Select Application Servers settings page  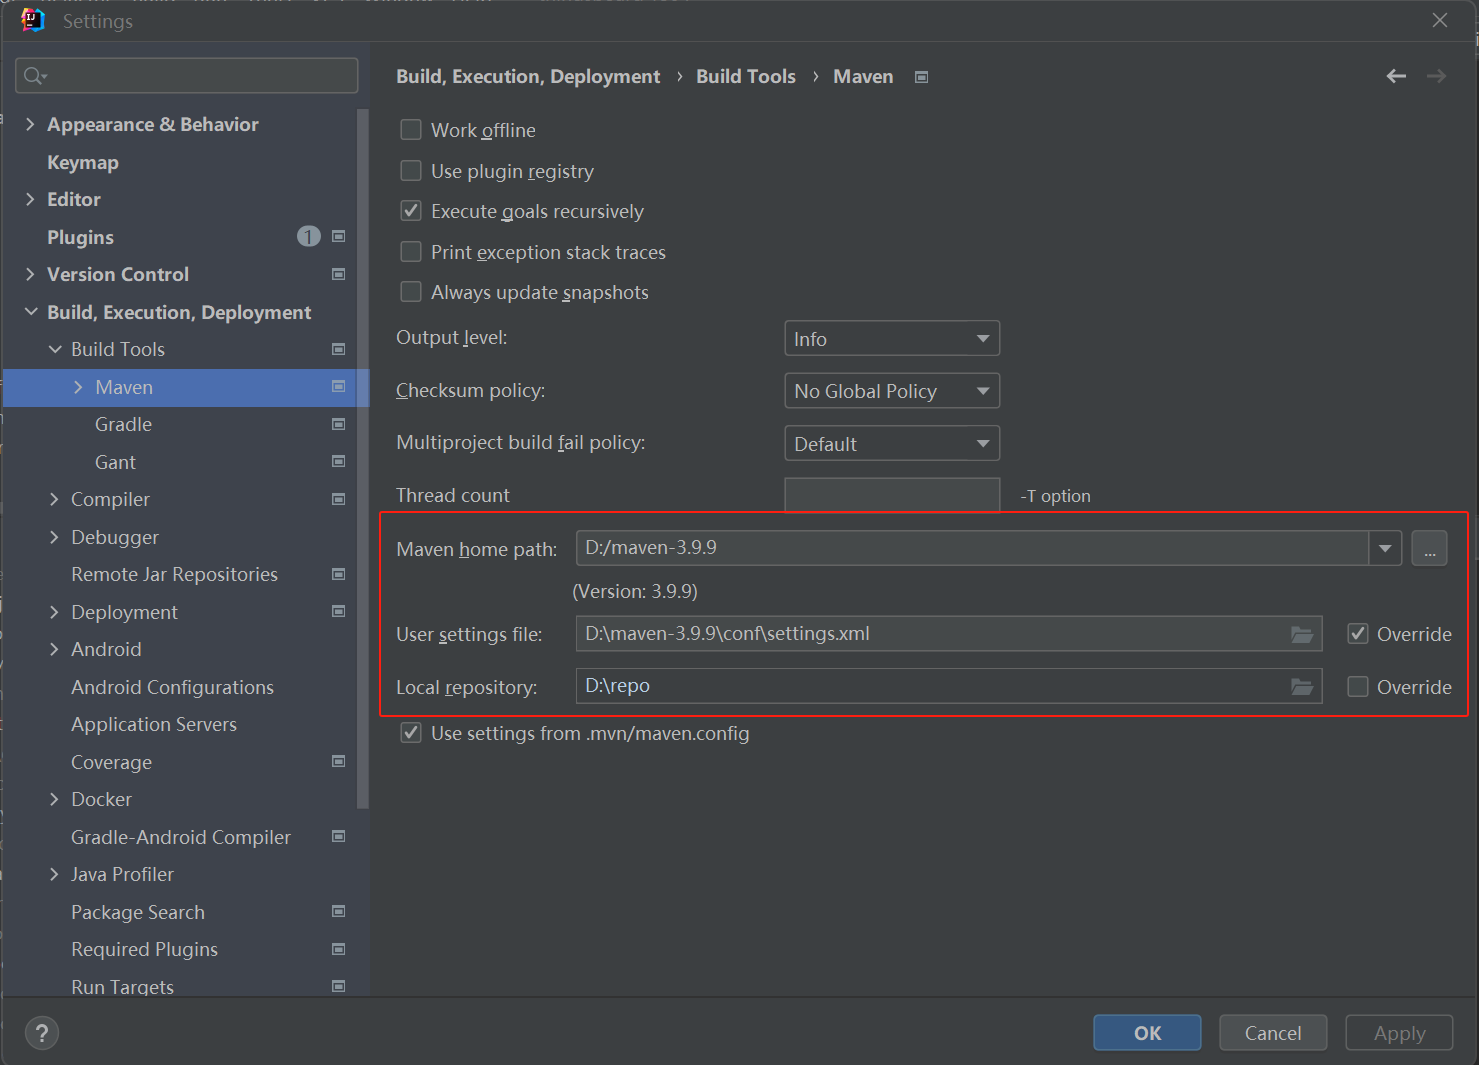pos(154,724)
